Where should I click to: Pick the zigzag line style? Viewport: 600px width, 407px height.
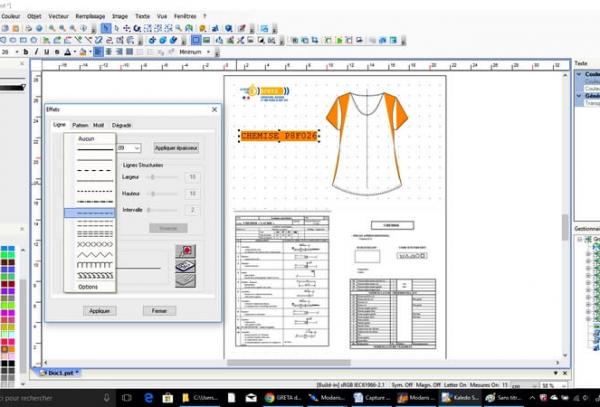pyautogui.click(x=95, y=255)
